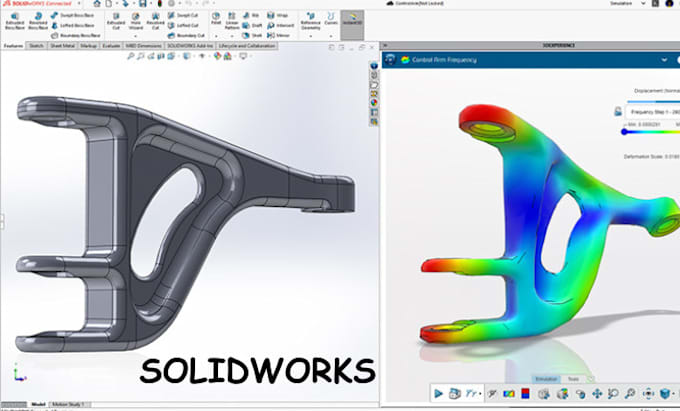The width and height of the screenshot is (680, 411).
Task: Open the Simulation role dropdown at top right
Action: click(x=643, y=3)
